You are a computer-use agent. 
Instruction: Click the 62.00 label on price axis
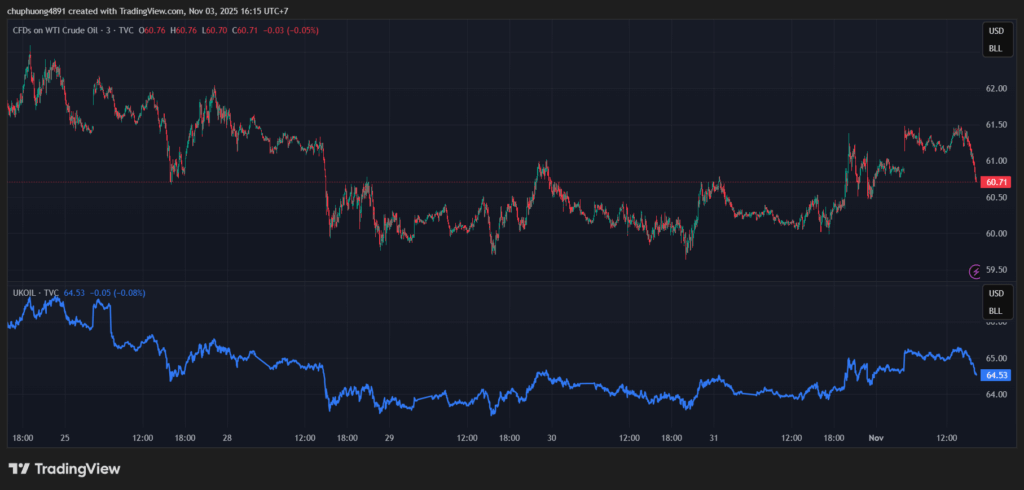[x=995, y=88]
